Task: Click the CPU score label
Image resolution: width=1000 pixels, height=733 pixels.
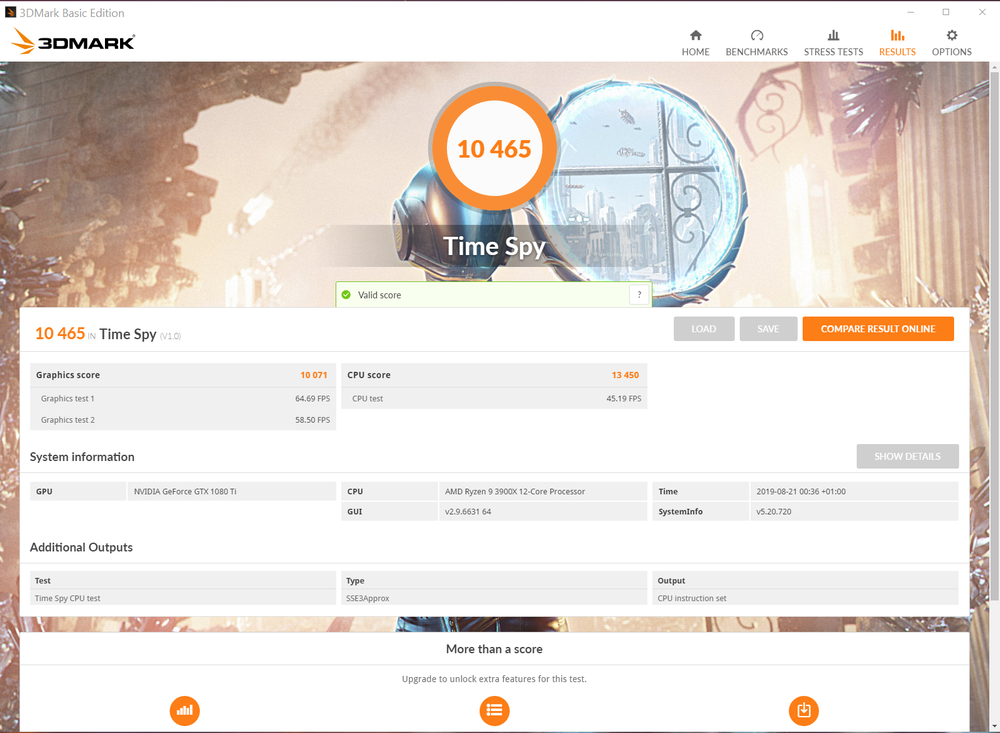Action: tap(369, 375)
